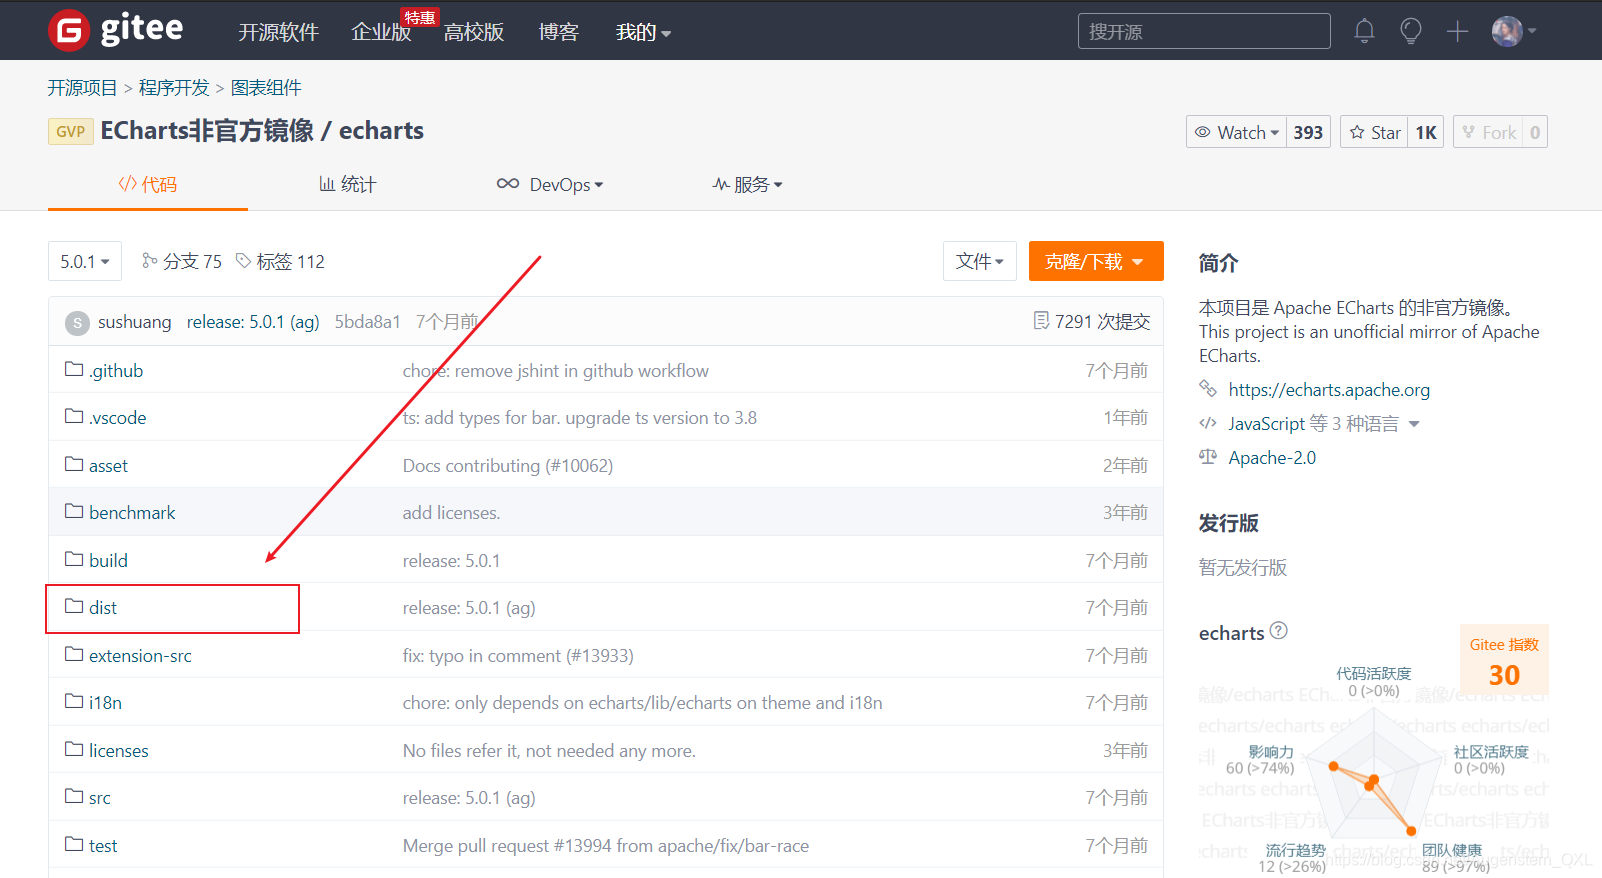Click the benchmark folder icon

pyautogui.click(x=74, y=511)
